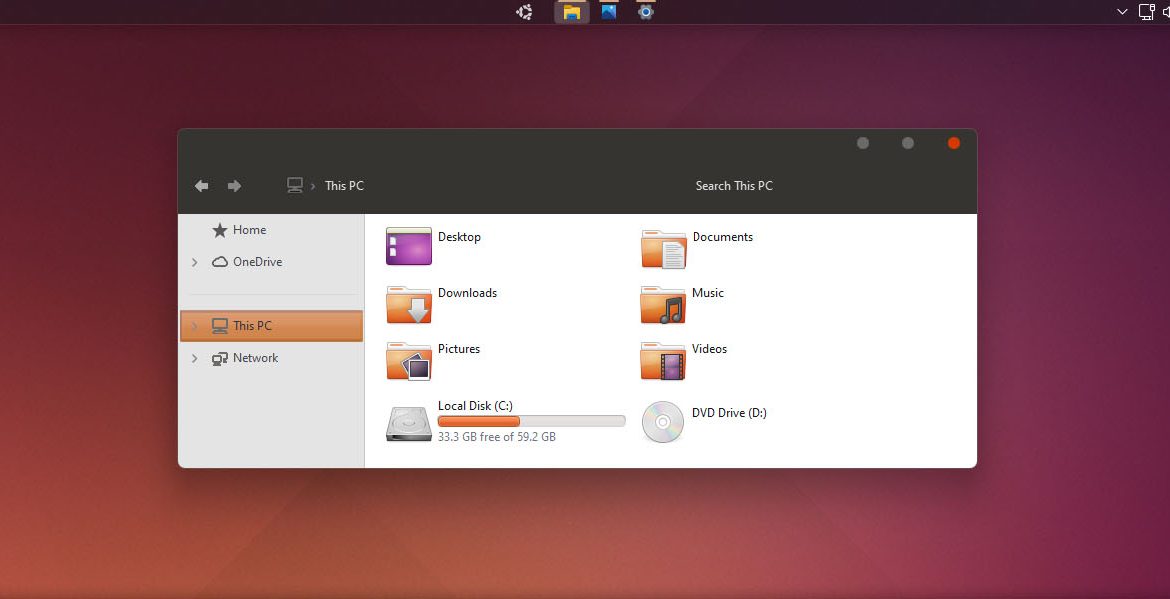The width and height of the screenshot is (1170, 599).
Task: Select the OneDrive label in sidebar
Action: 257,262
